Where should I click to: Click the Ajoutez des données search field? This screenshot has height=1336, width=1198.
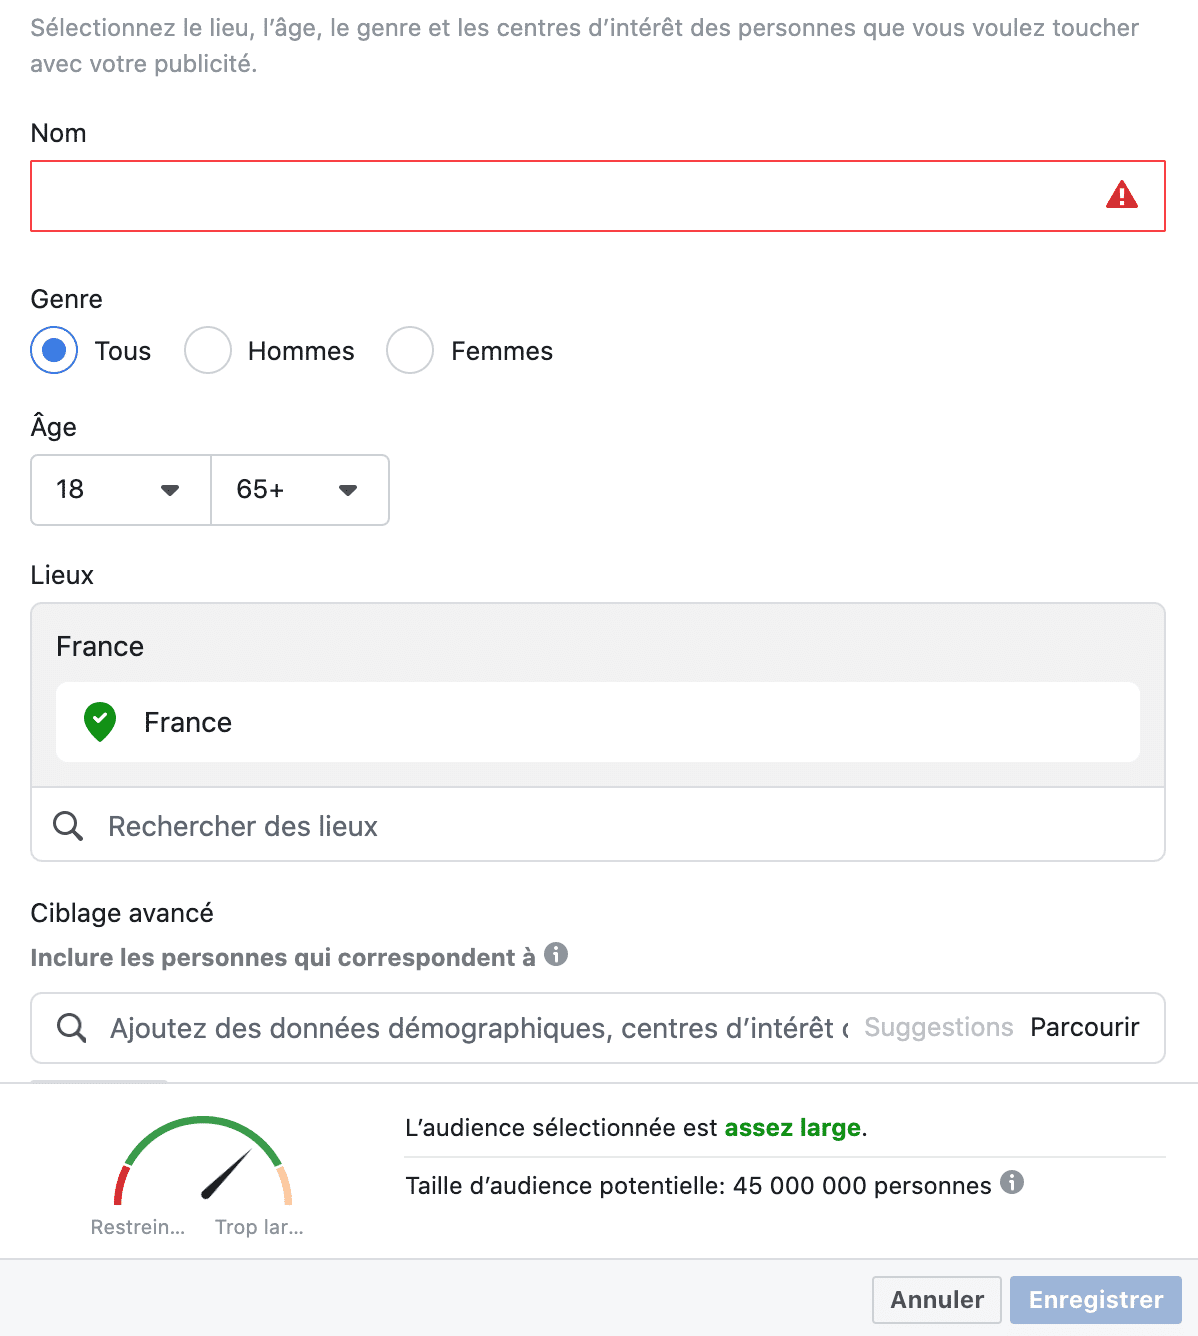coord(450,1027)
